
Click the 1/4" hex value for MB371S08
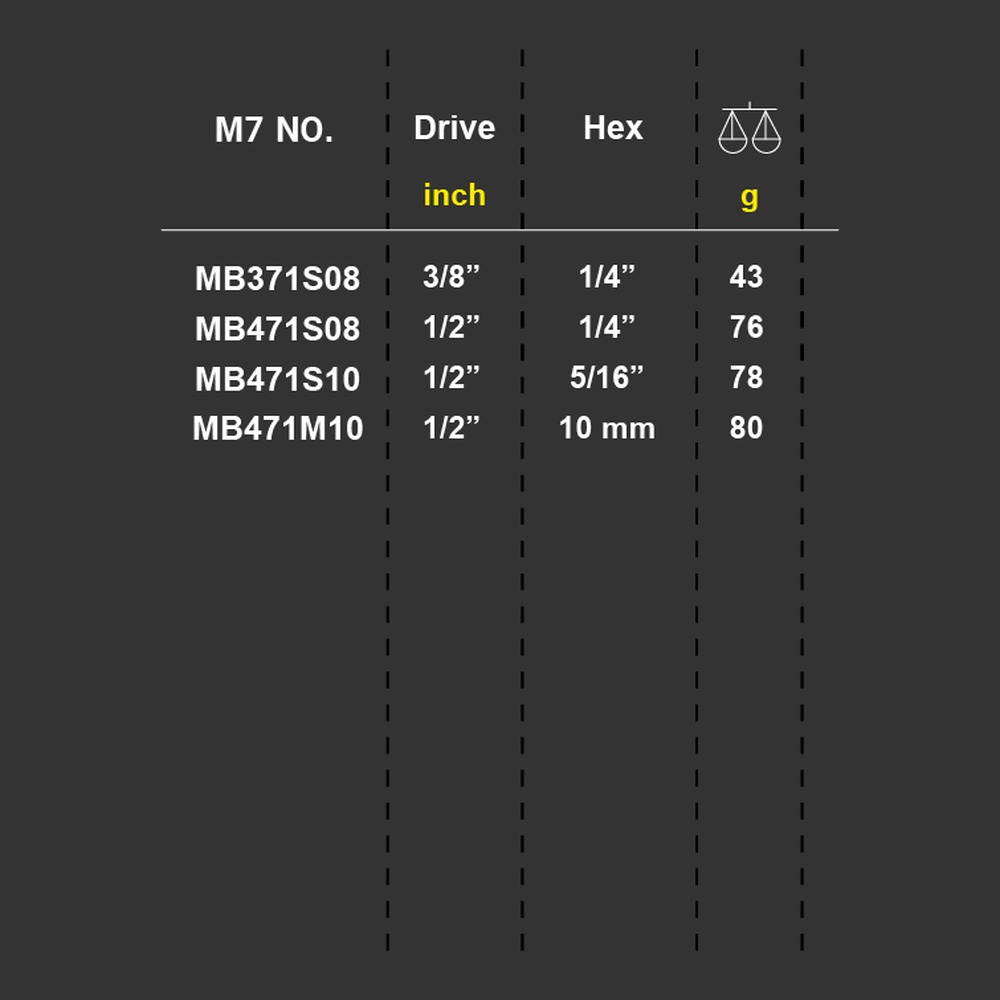607,277
